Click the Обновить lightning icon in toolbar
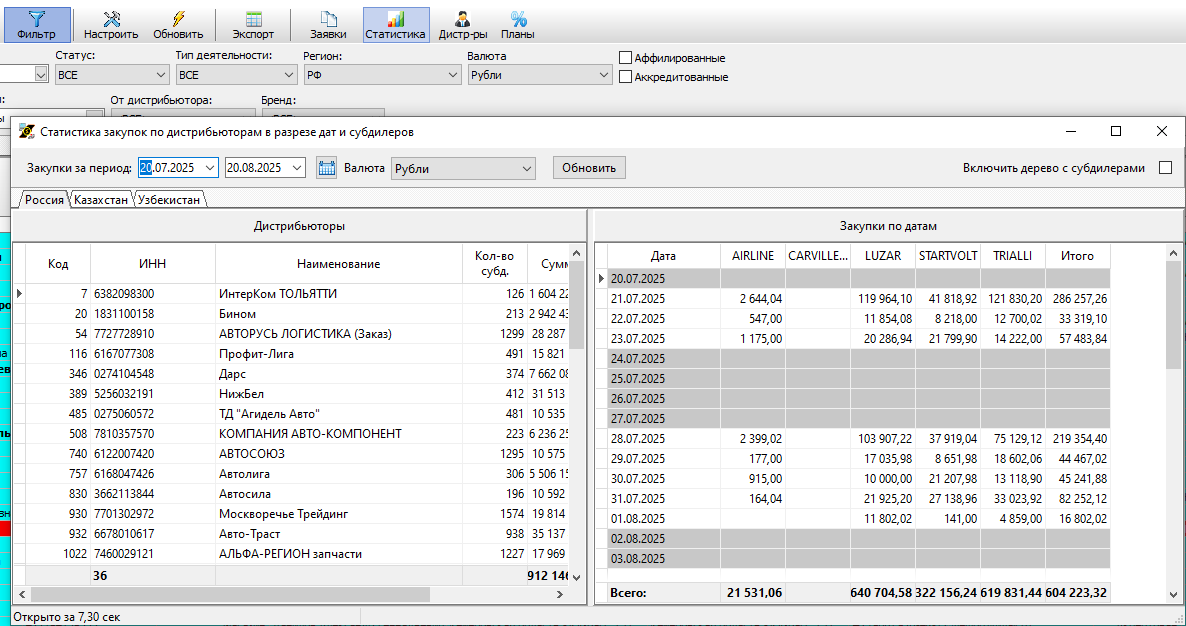 click(x=178, y=18)
